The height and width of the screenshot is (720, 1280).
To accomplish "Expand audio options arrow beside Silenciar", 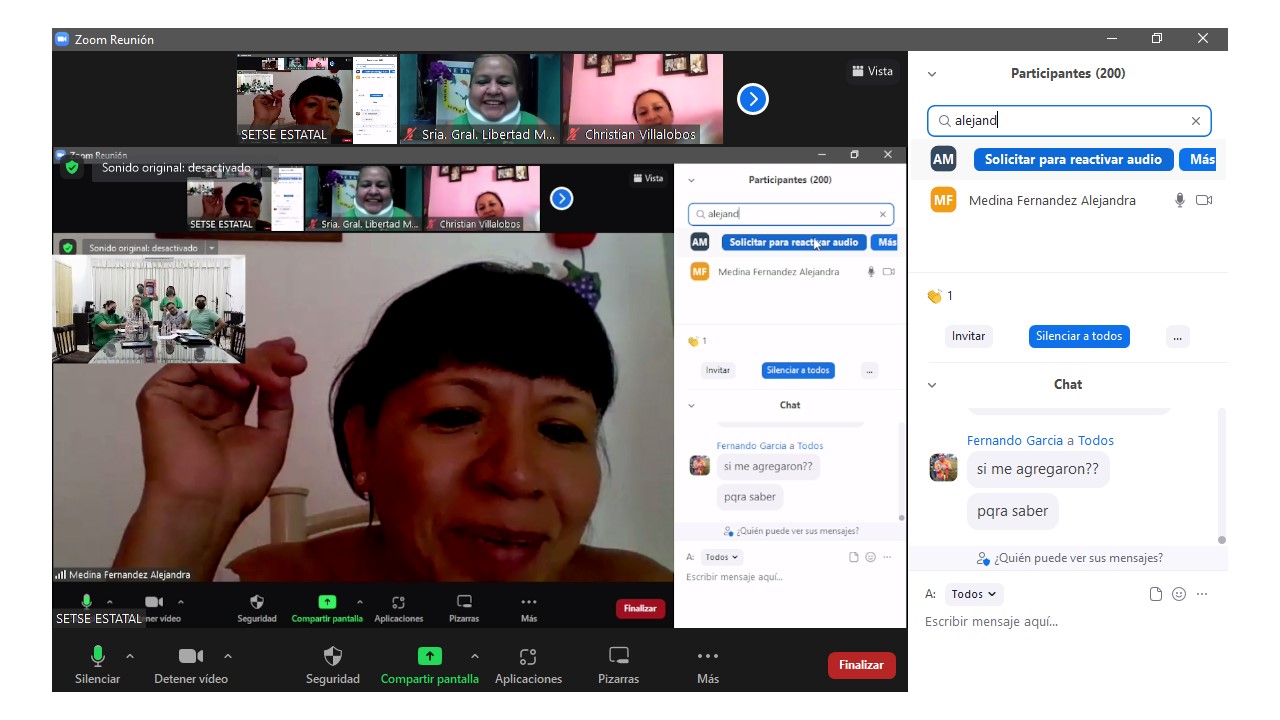I will click(130, 656).
